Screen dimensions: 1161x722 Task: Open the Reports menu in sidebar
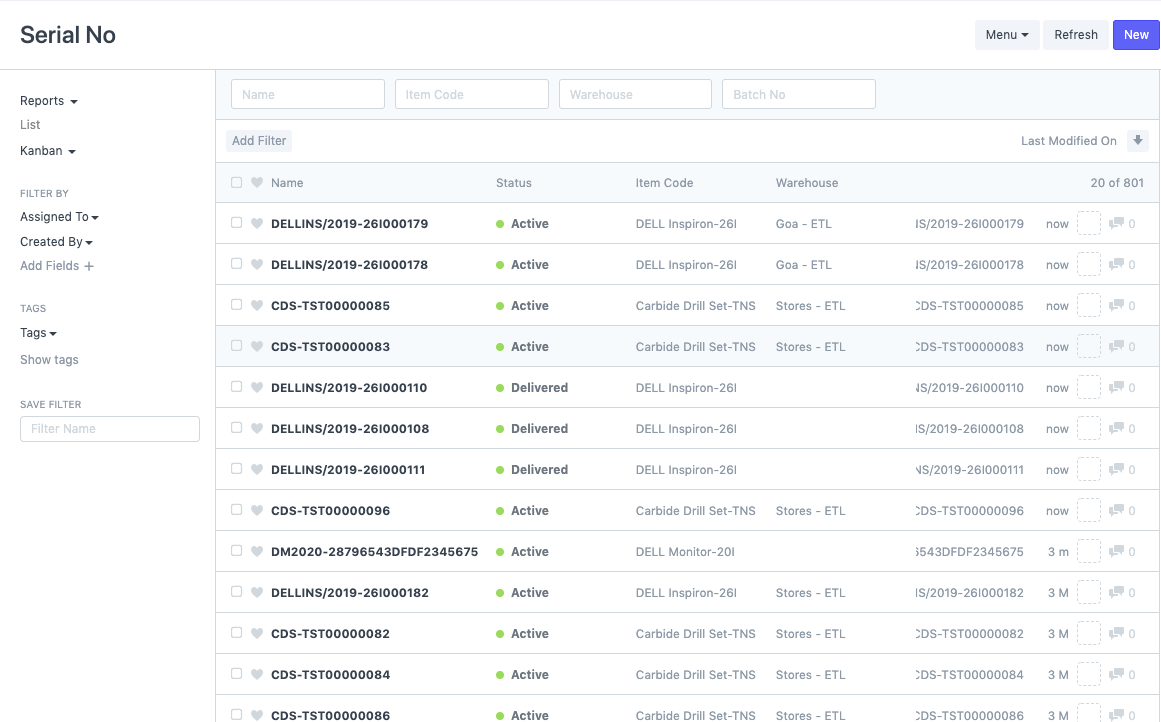[x=49, y=101]
